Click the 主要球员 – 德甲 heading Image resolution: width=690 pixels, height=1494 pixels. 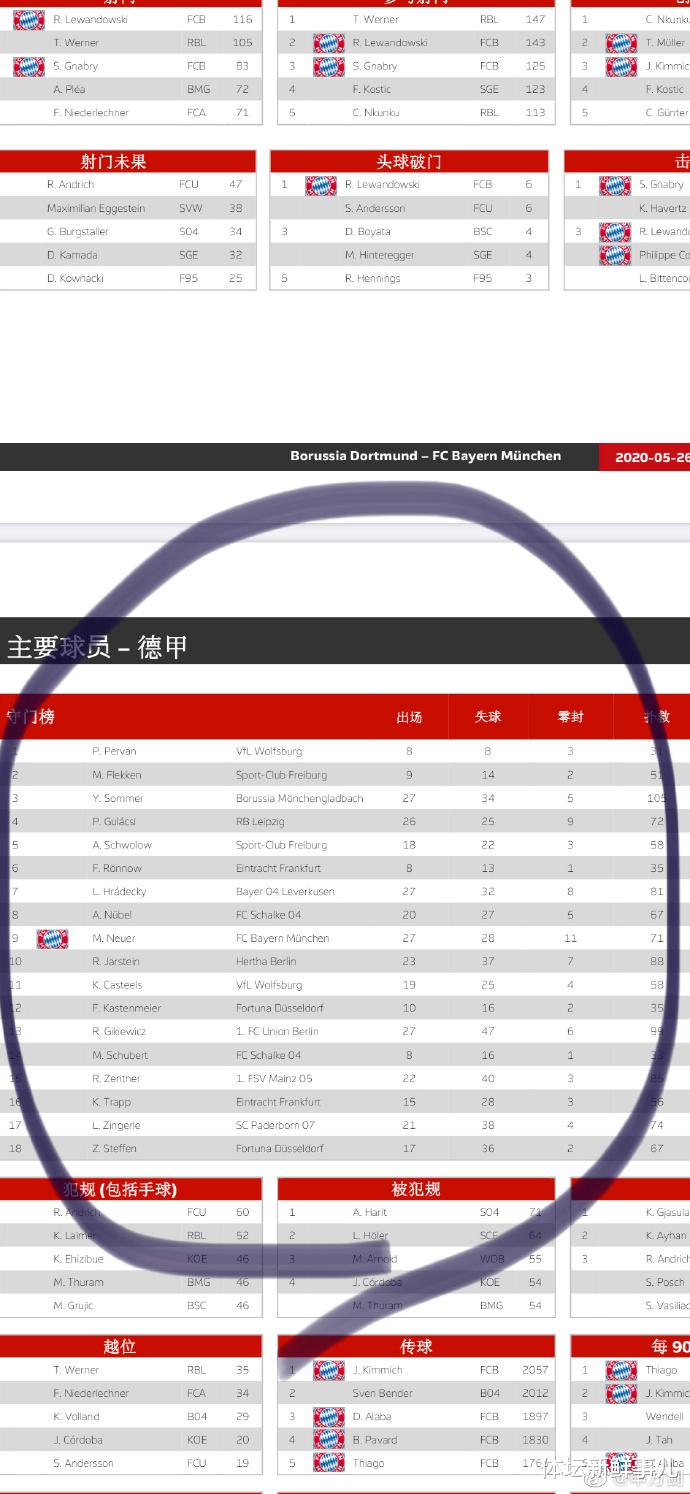97,647
